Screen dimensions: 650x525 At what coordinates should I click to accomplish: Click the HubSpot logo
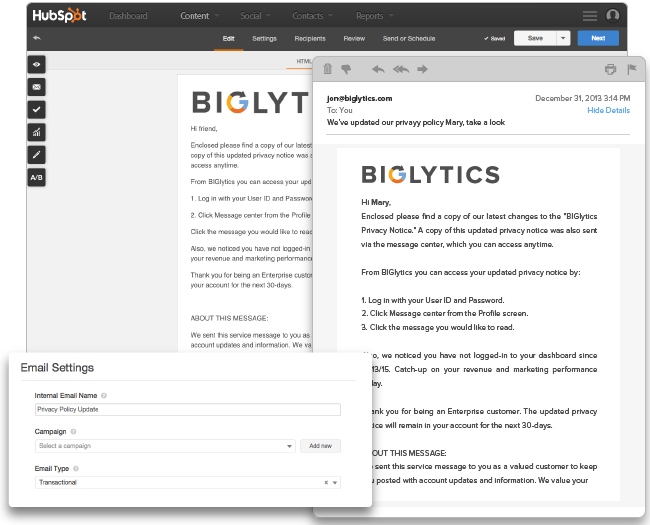(59, 15)
